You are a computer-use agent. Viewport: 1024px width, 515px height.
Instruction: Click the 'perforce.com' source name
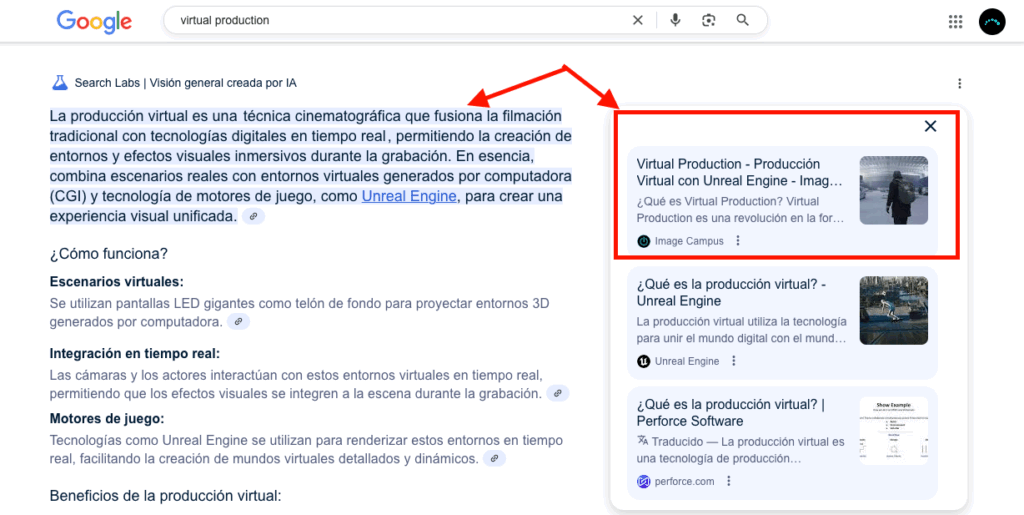click(684, 481)
